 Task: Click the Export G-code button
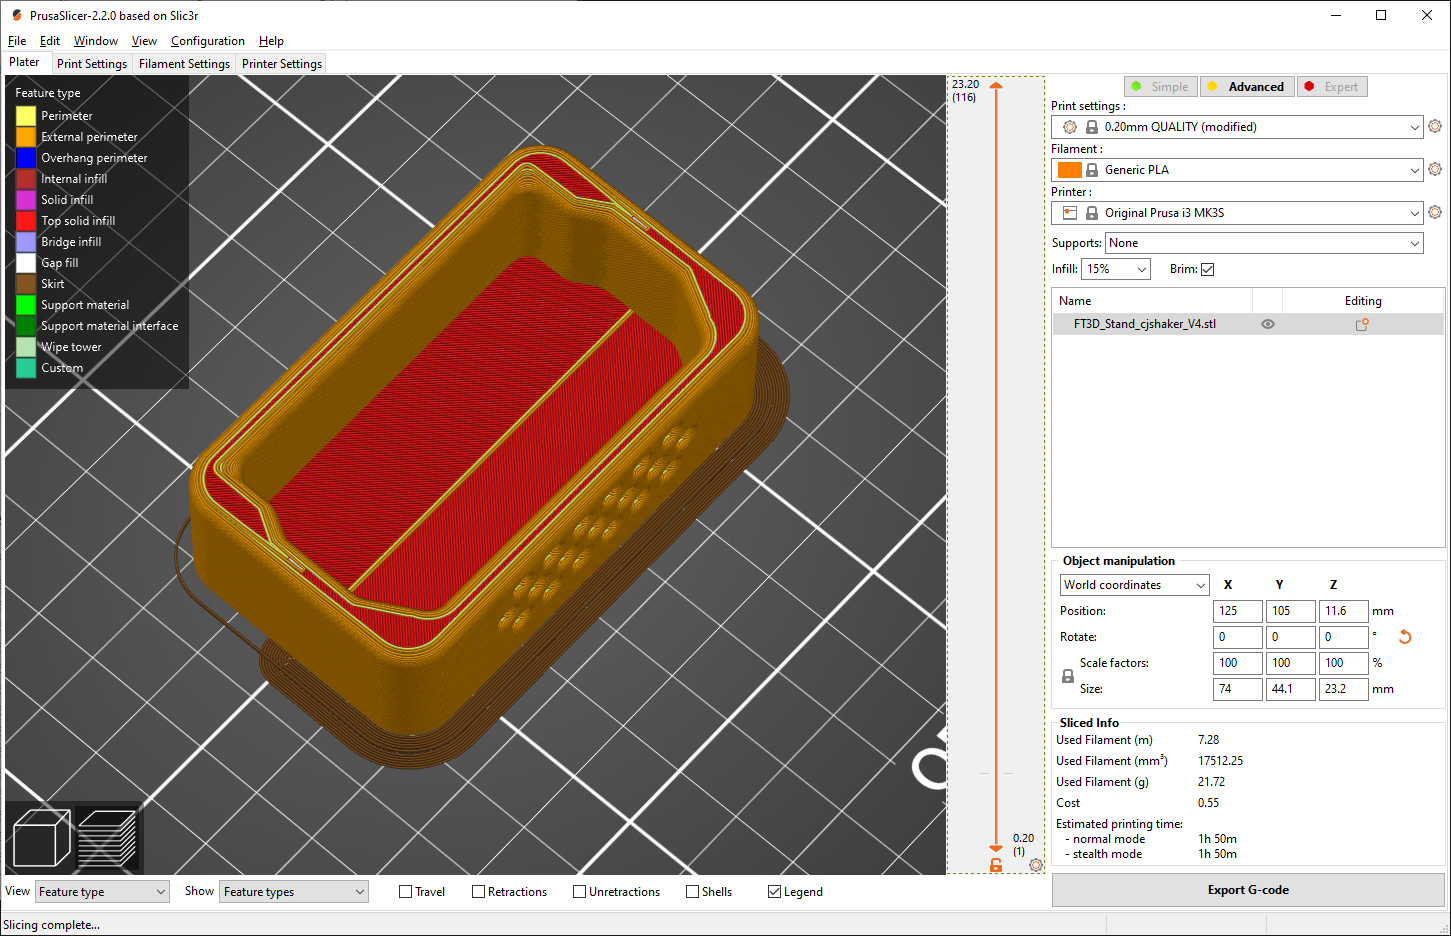pyautogui.click(x=1248, y=890)
